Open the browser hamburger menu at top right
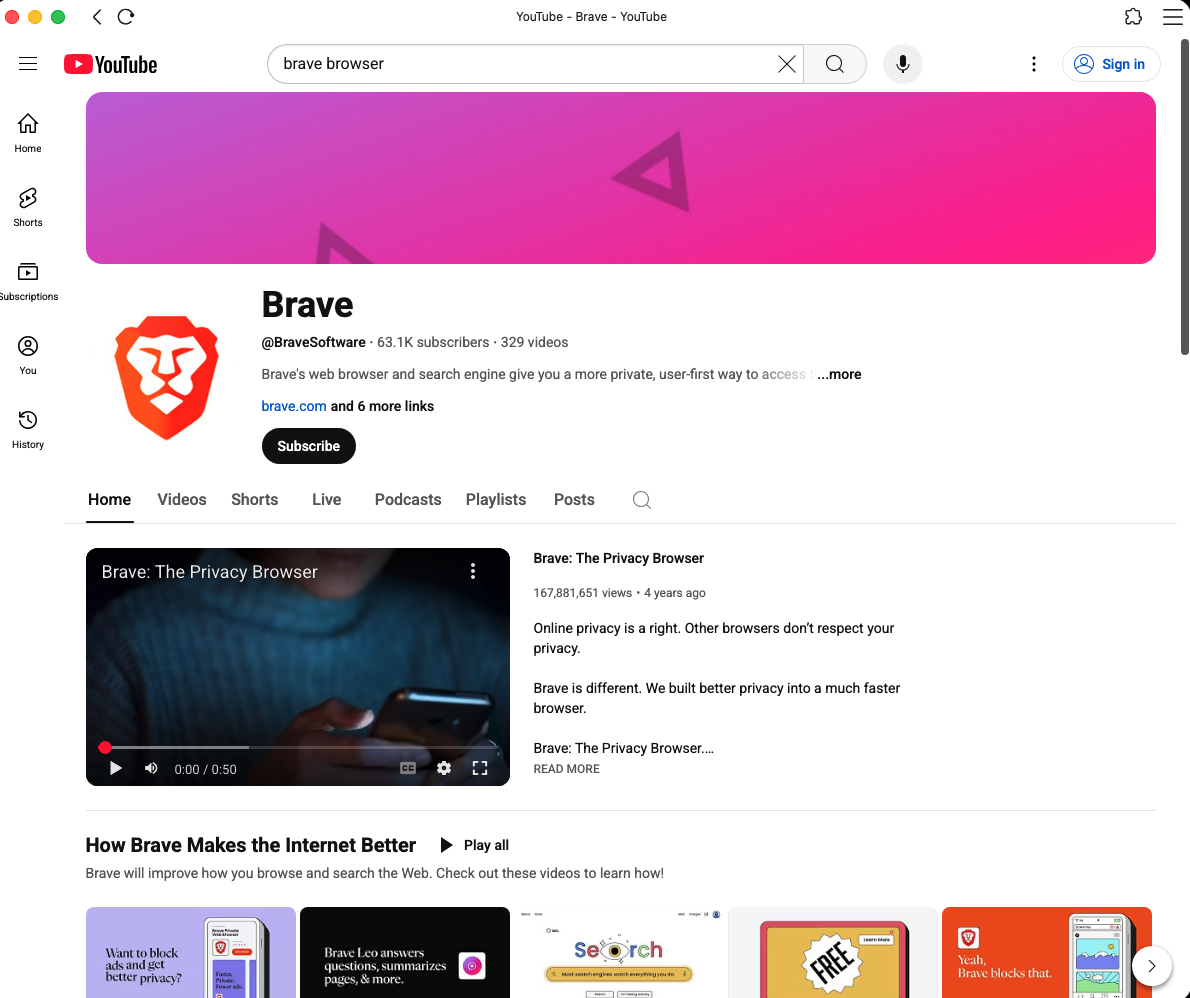The height and width of the screenshot is (998, 1190). [x=1173, y=17]
